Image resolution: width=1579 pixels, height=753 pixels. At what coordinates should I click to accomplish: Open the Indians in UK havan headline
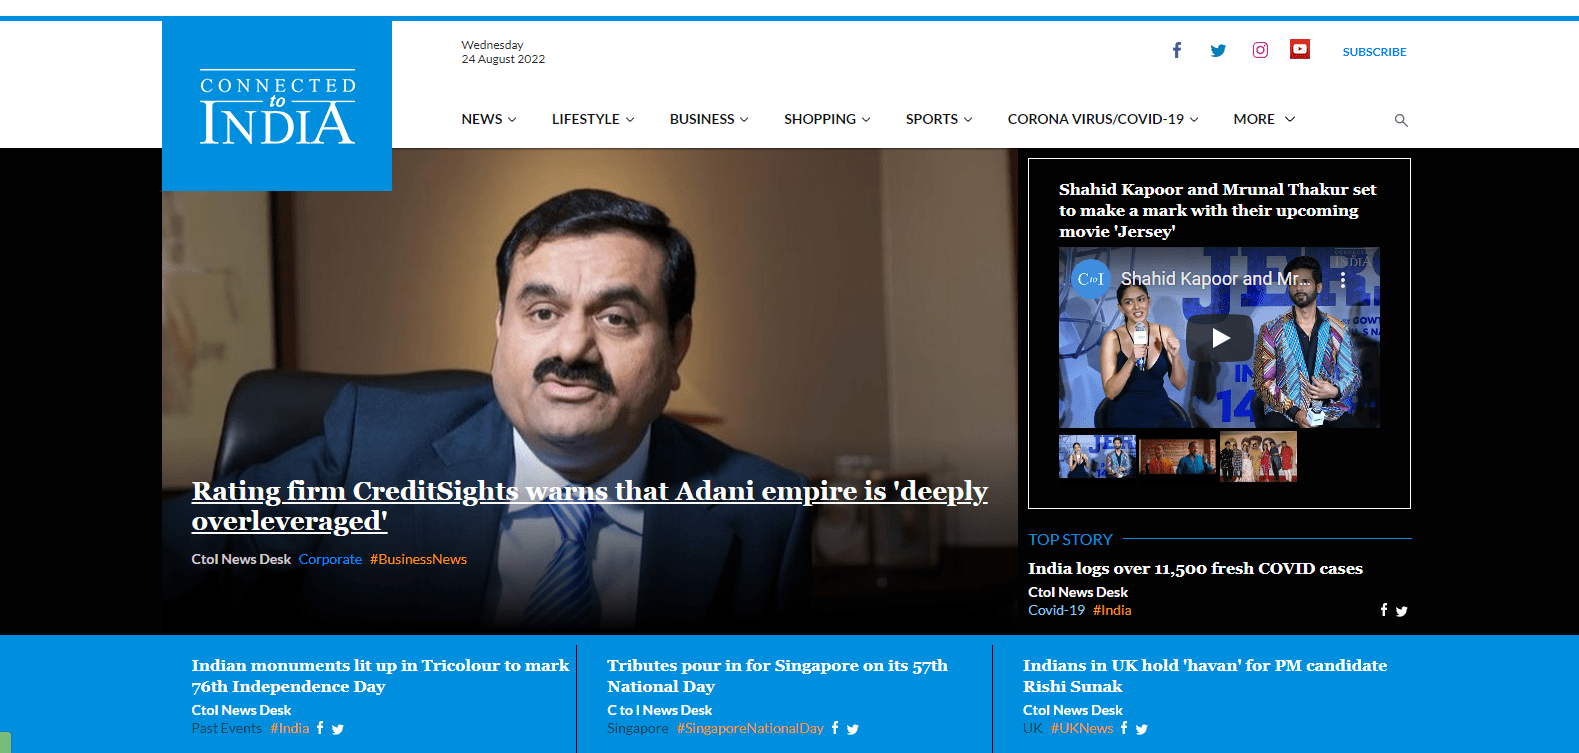[1205, 676]
